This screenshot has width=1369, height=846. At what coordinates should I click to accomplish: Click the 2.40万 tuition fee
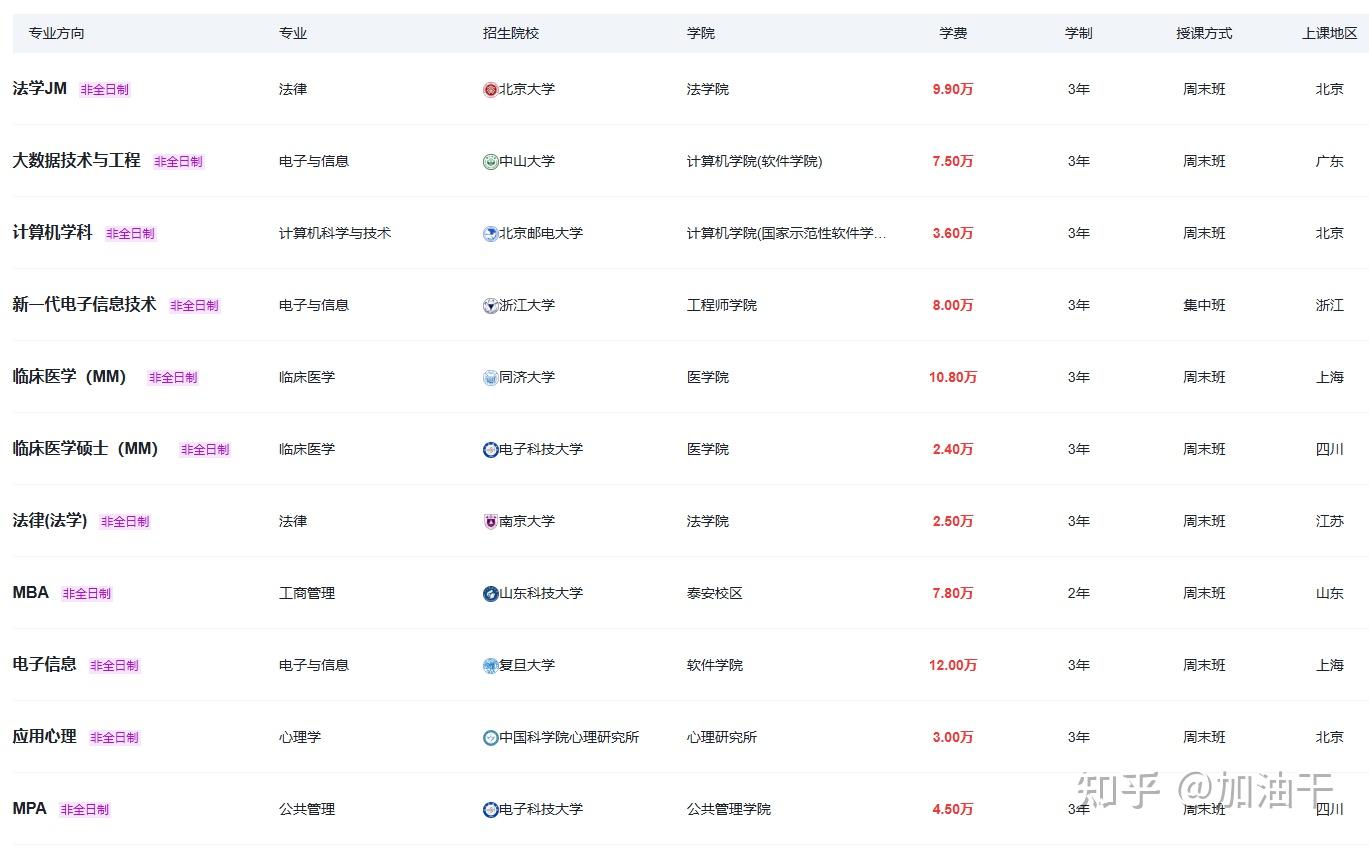click(x=953, y=449)
